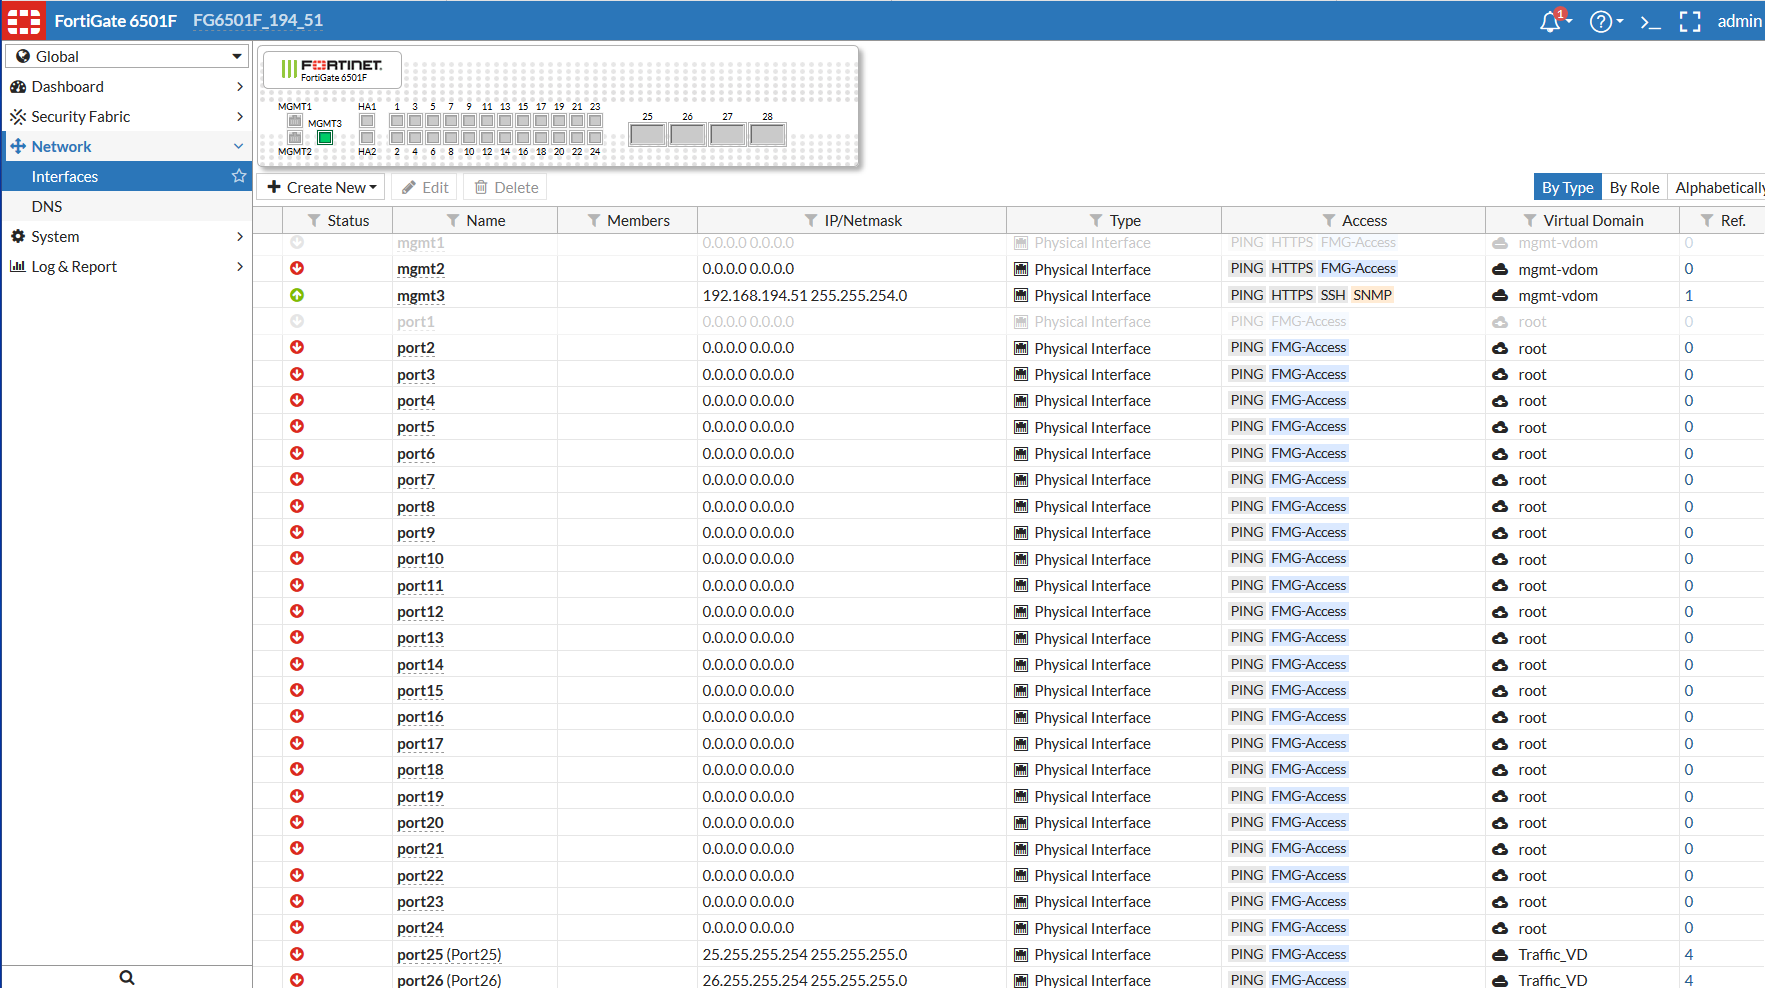Image resolution: width=1765 pixels, height=988 pixels.
Task: Switch to By Type view
Action: (x=1567, y=187)
